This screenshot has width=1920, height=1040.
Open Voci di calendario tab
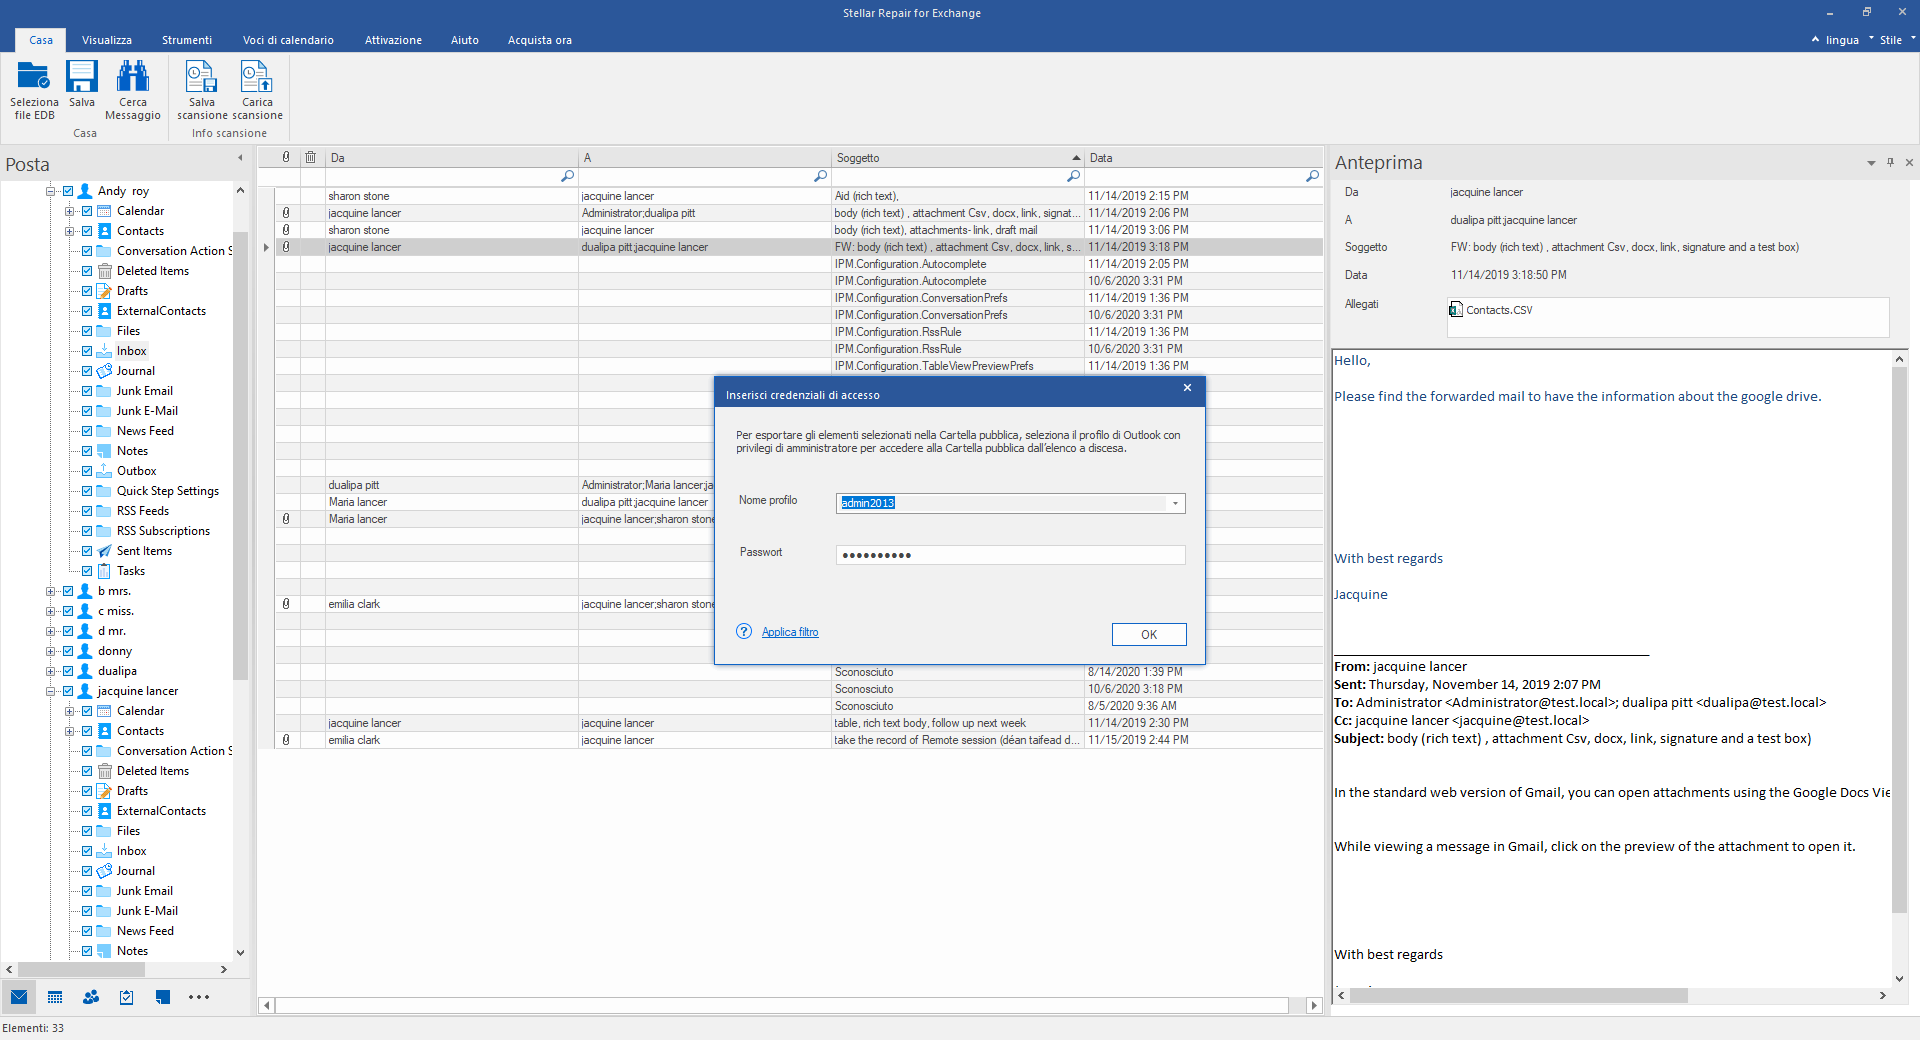[288, 40]
